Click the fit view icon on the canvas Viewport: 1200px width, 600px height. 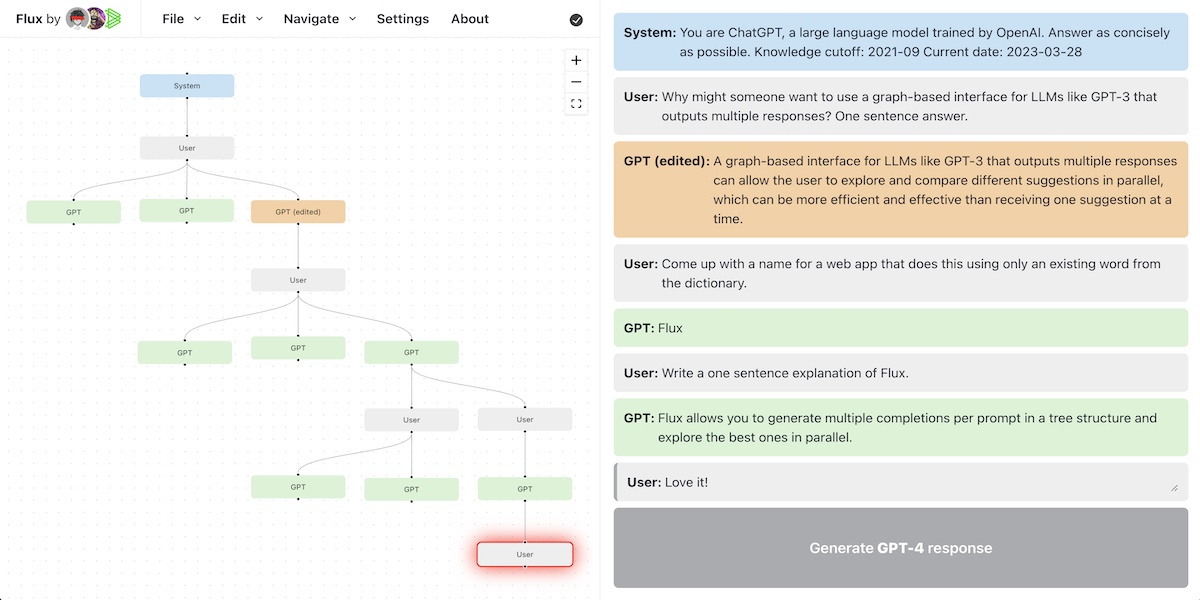[576, 104]
